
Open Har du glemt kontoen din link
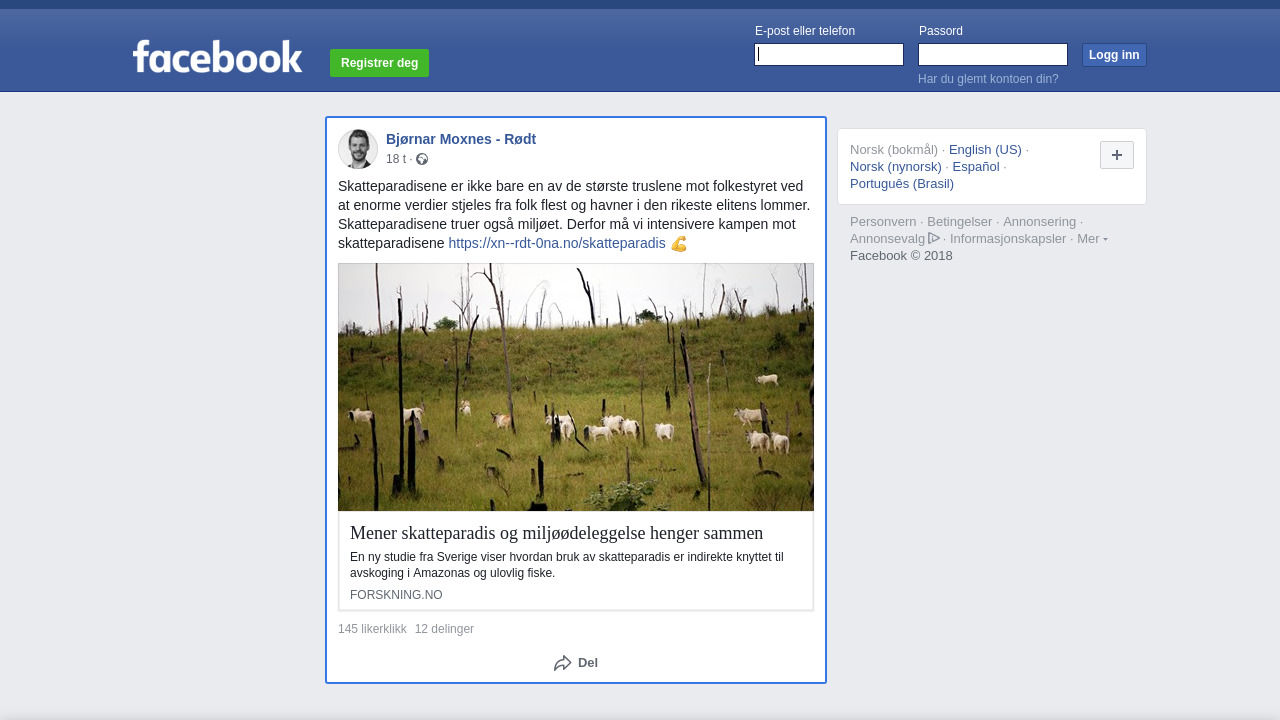988,79
